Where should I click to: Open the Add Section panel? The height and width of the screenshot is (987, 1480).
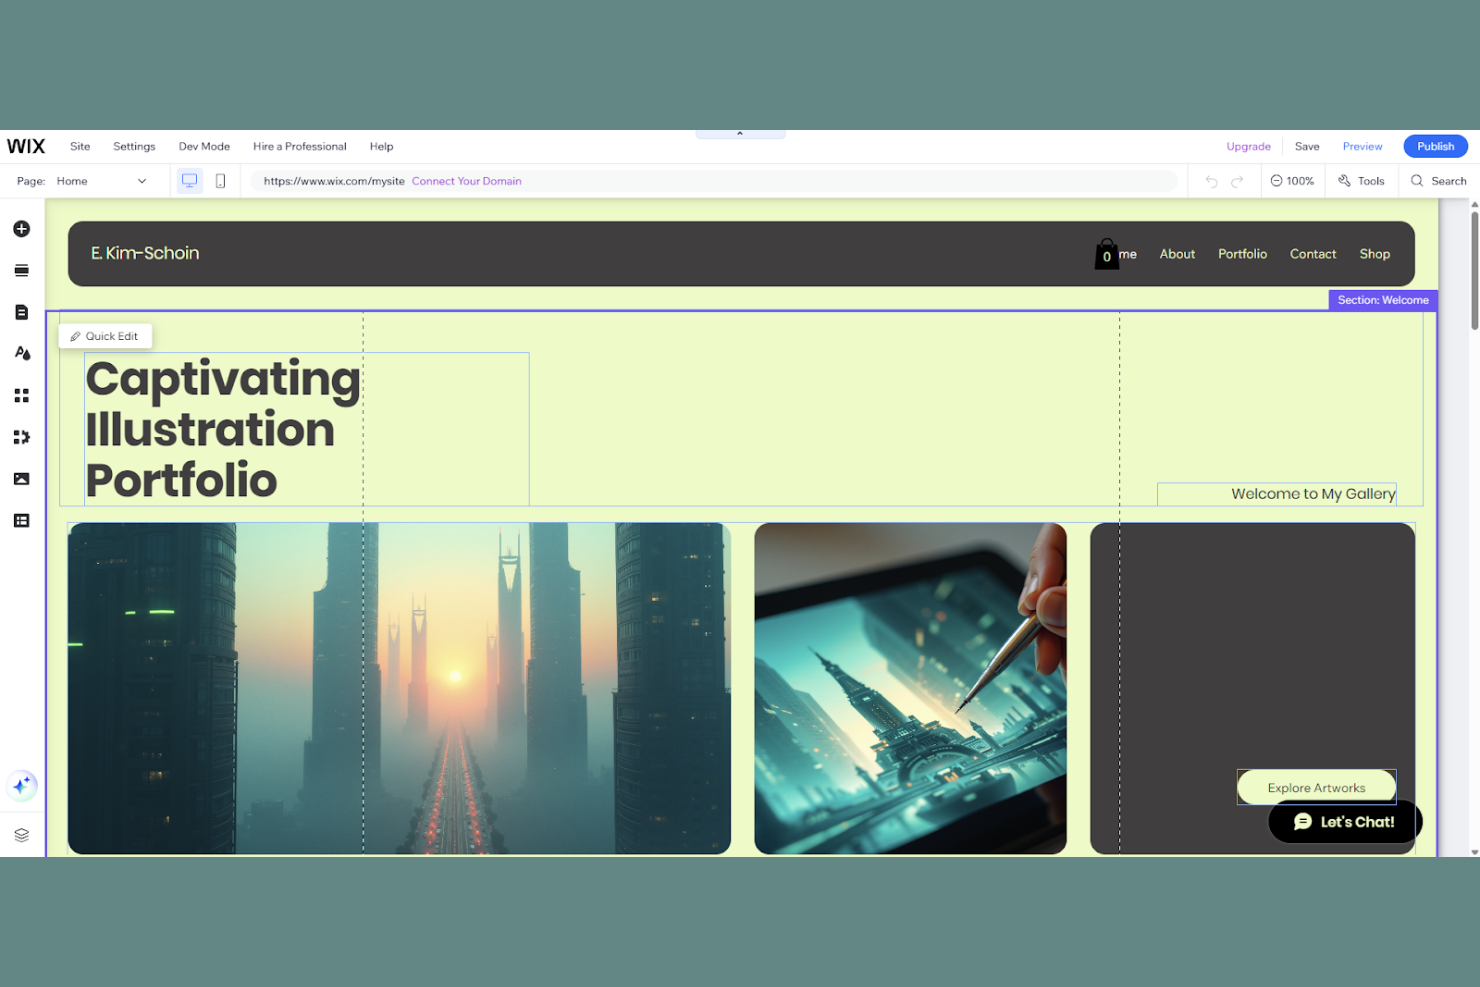tap(21, 270)
